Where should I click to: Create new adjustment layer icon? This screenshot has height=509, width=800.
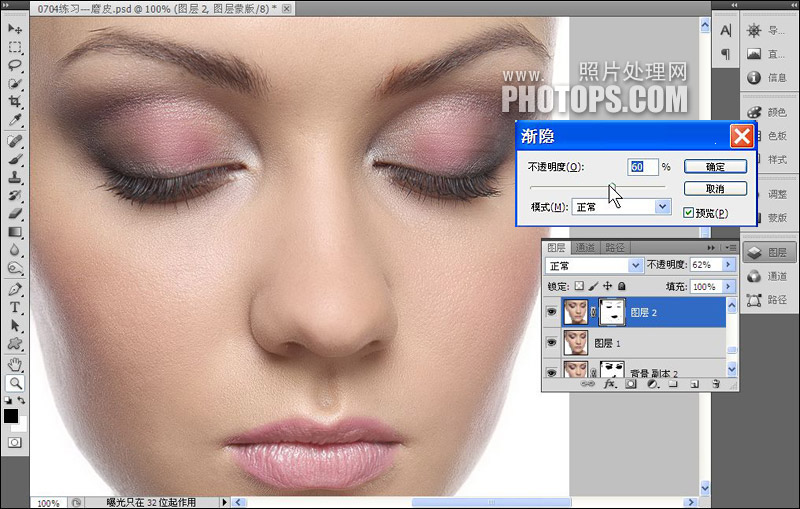point(653,384)
